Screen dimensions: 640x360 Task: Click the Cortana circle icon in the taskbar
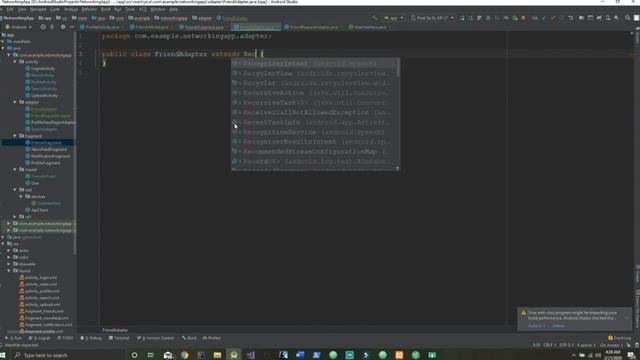click(x=134, y=355)
